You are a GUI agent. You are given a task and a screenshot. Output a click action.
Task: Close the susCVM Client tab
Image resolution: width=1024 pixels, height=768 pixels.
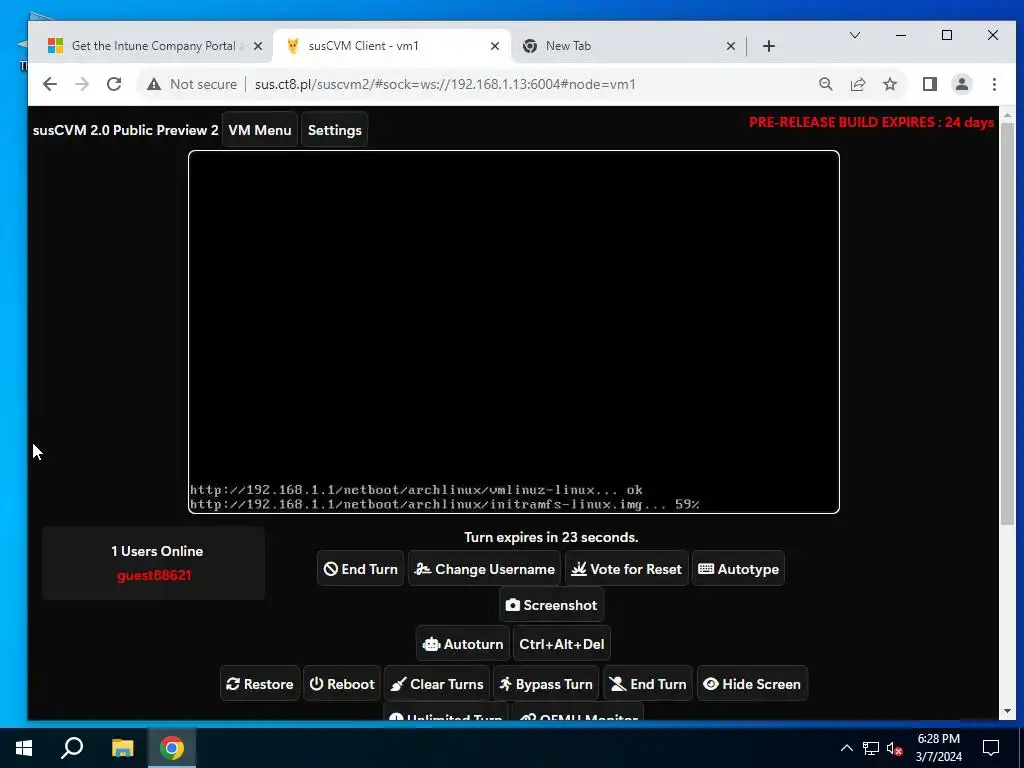pyautogui.click(x=495, y=46)
